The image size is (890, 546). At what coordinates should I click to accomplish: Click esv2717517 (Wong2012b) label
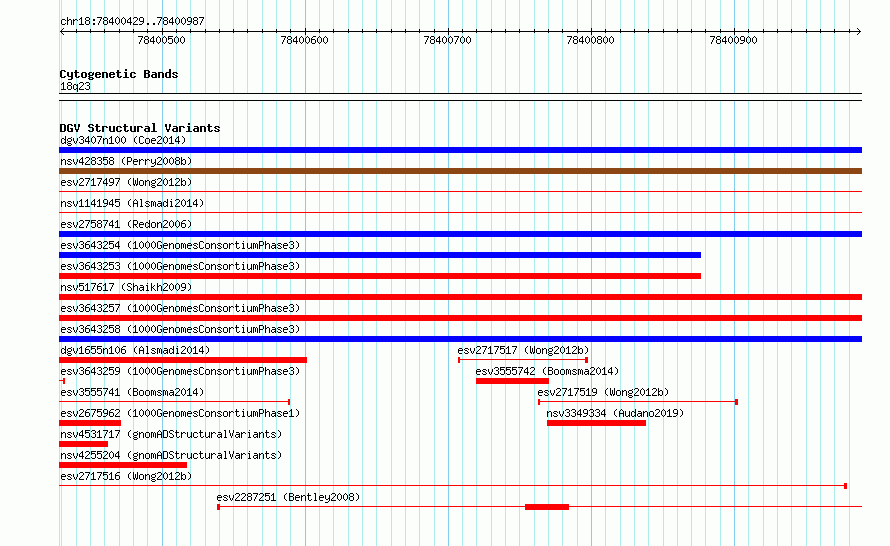click(523, 350)
